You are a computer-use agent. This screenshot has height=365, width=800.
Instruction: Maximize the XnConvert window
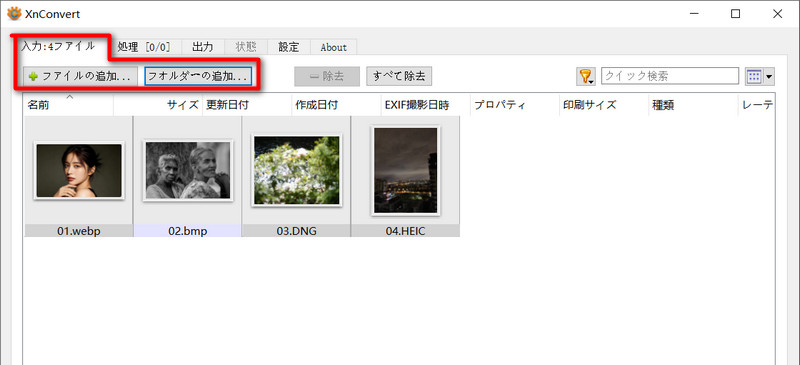[x=735, y=14]
